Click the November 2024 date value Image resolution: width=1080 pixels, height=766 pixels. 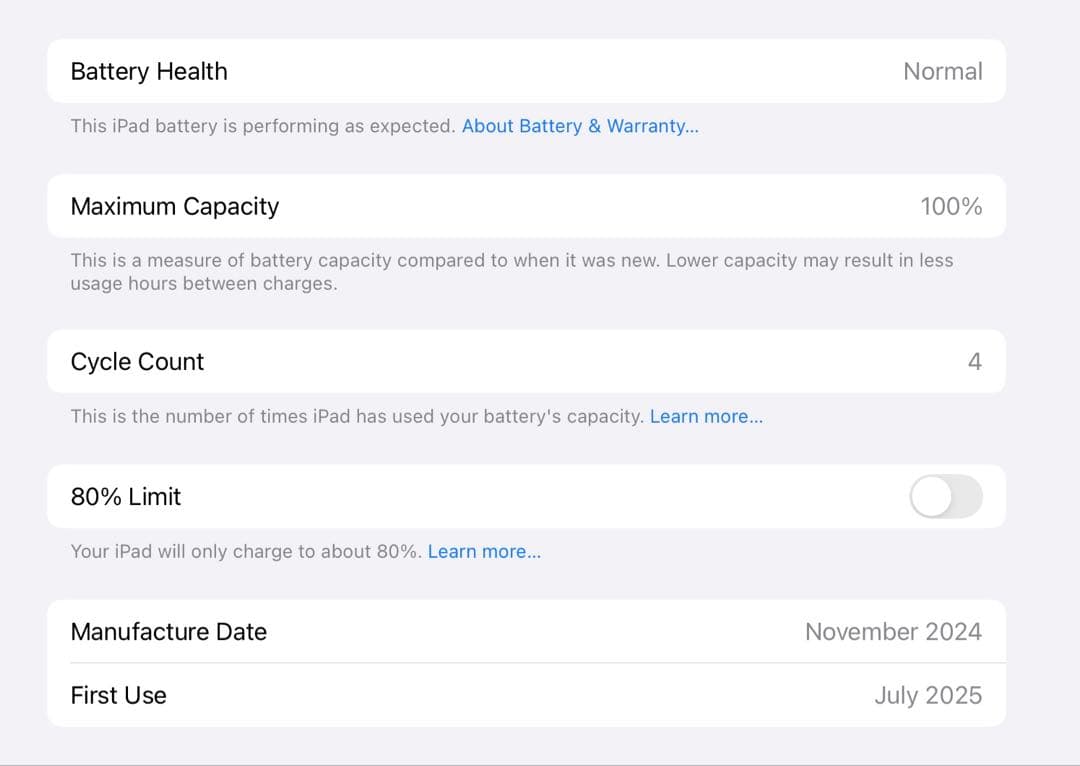click(893, 632)
